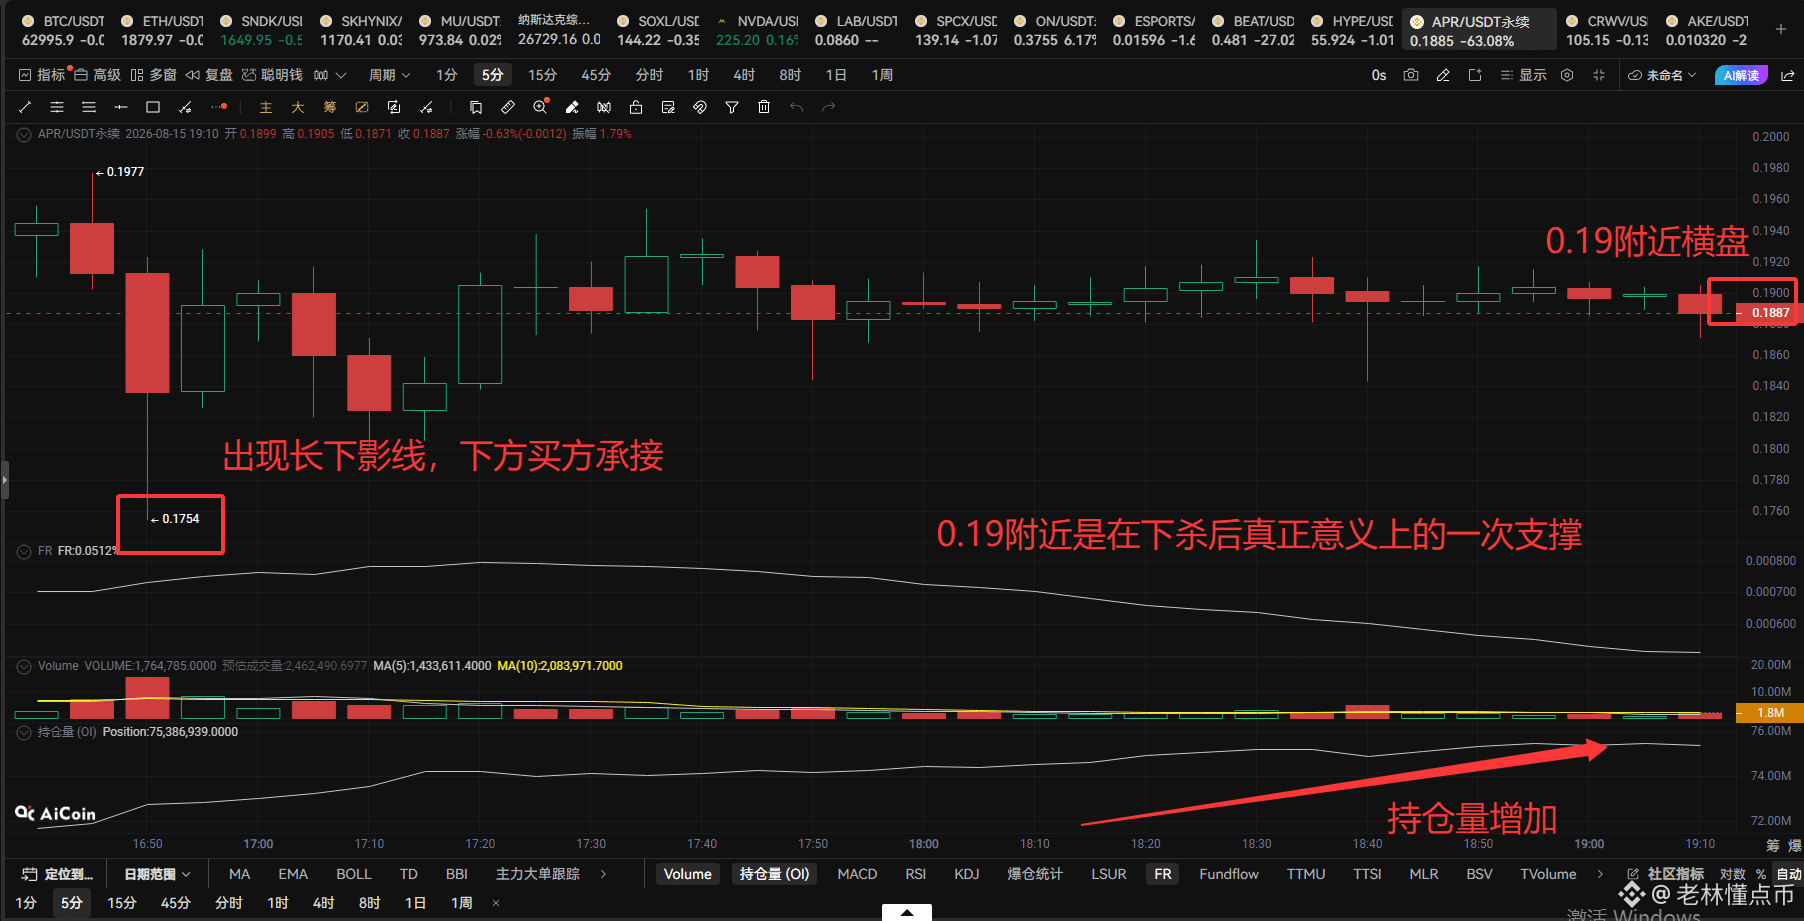Click the 显示 display options button
The width and height of the screenshot is (1804, 921).
[1523, 75]
